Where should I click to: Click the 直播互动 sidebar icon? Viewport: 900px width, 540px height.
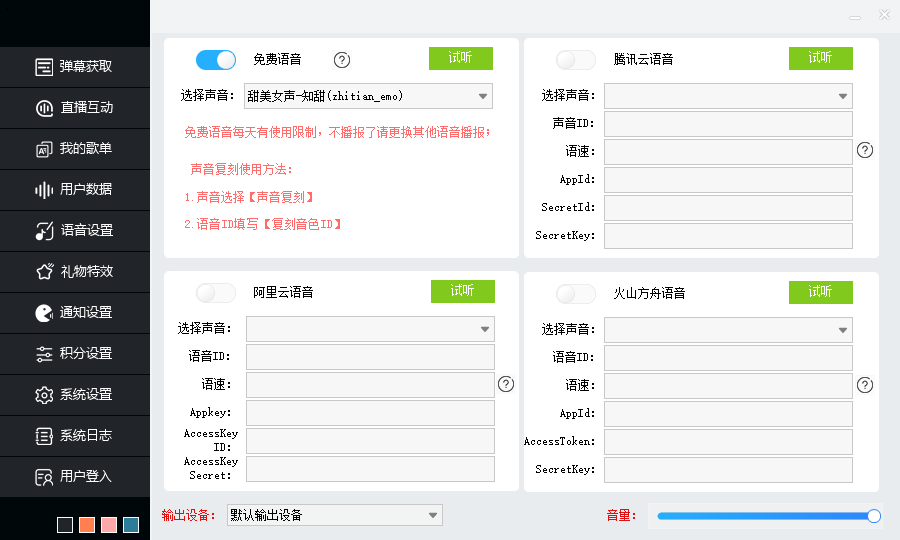coord(44,108)
